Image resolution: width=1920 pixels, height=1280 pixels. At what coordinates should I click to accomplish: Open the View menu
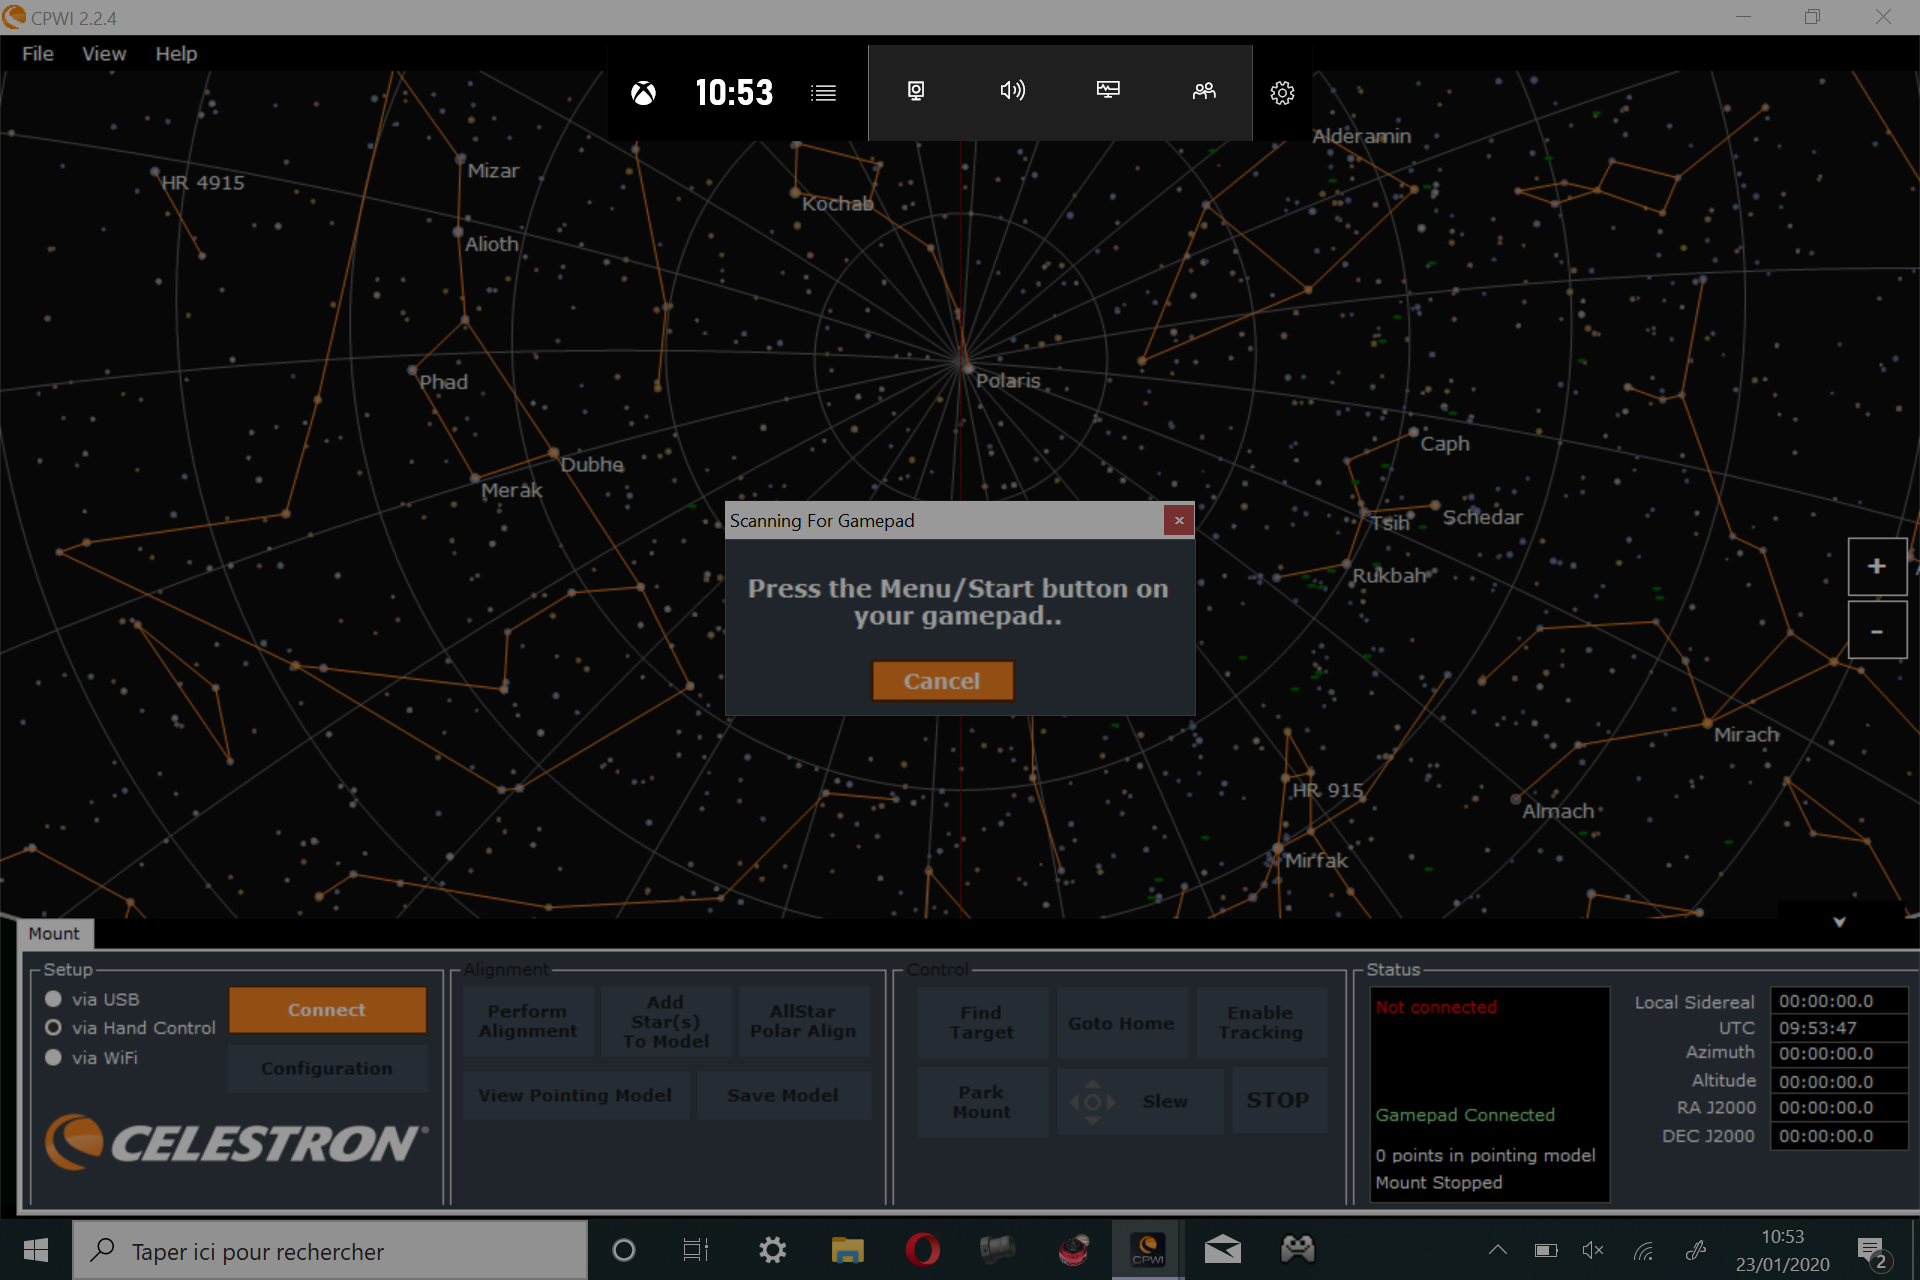pyautogui.click(x=104, y=54)
